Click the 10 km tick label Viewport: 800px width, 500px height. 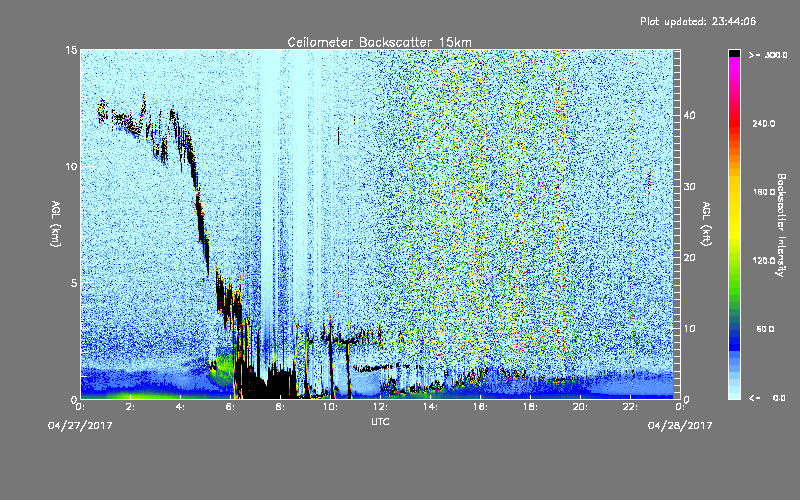click(71, 166)
